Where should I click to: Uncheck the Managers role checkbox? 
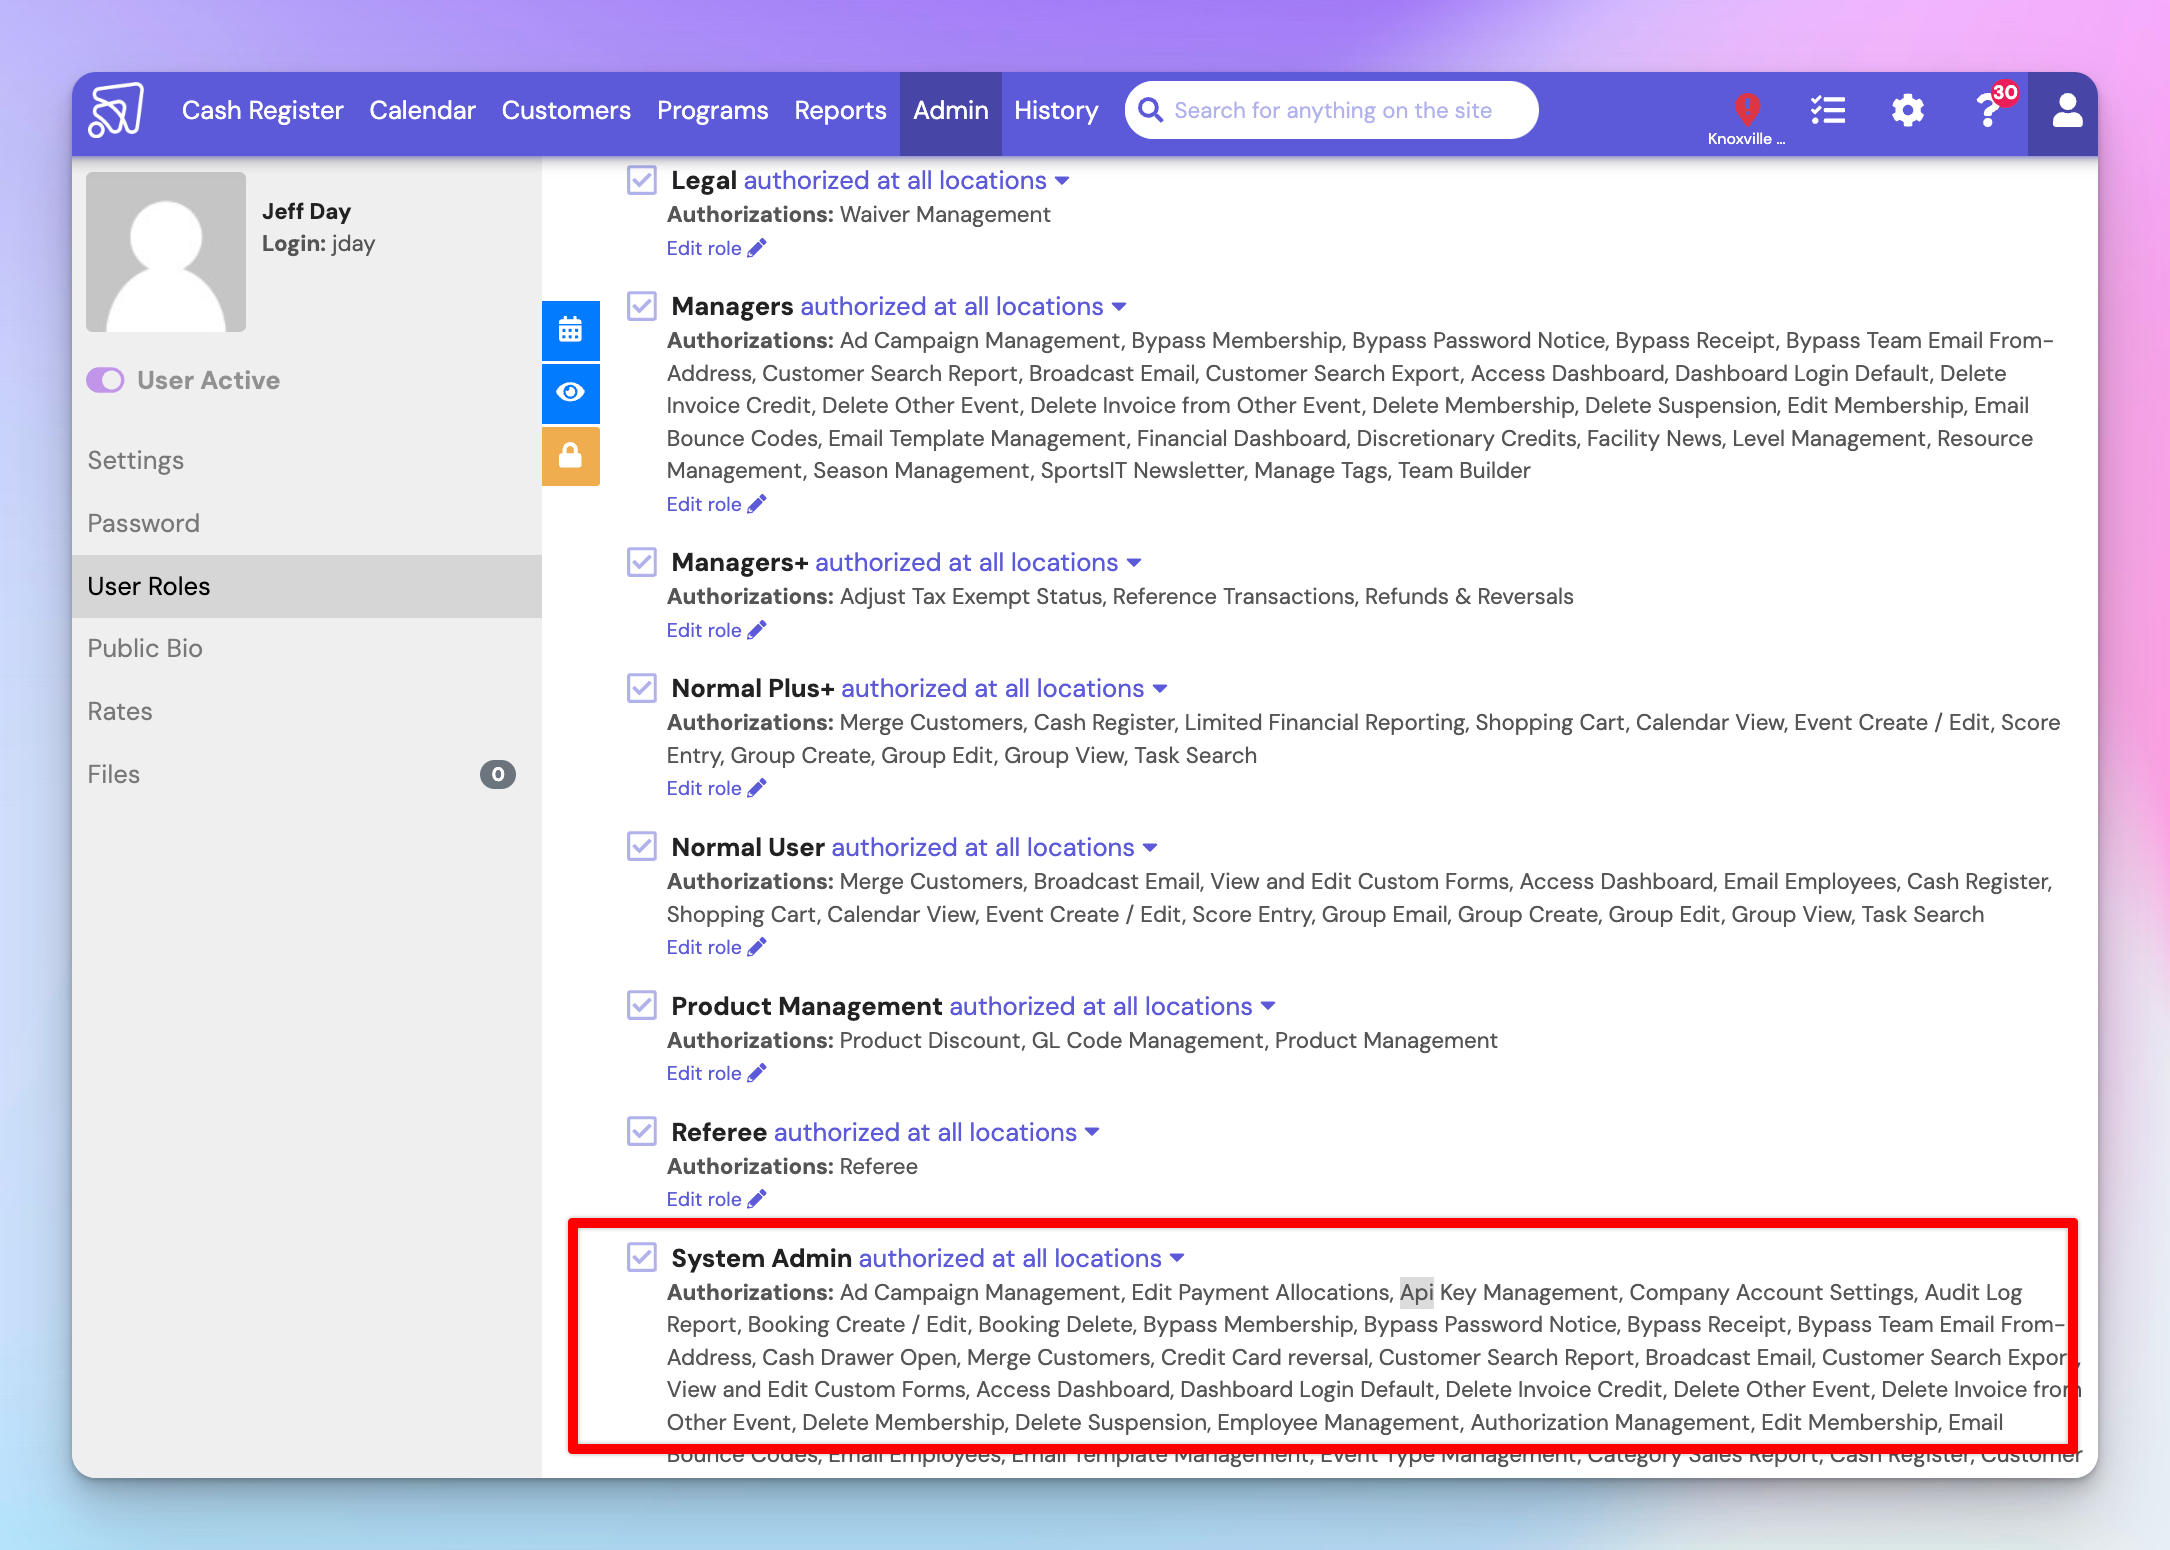[642, 306]
